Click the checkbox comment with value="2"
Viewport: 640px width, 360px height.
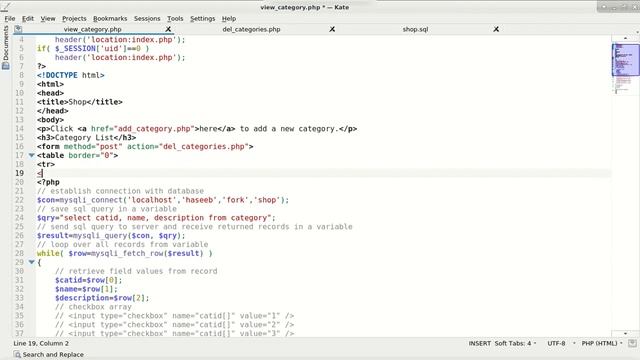tap(175, 324)
